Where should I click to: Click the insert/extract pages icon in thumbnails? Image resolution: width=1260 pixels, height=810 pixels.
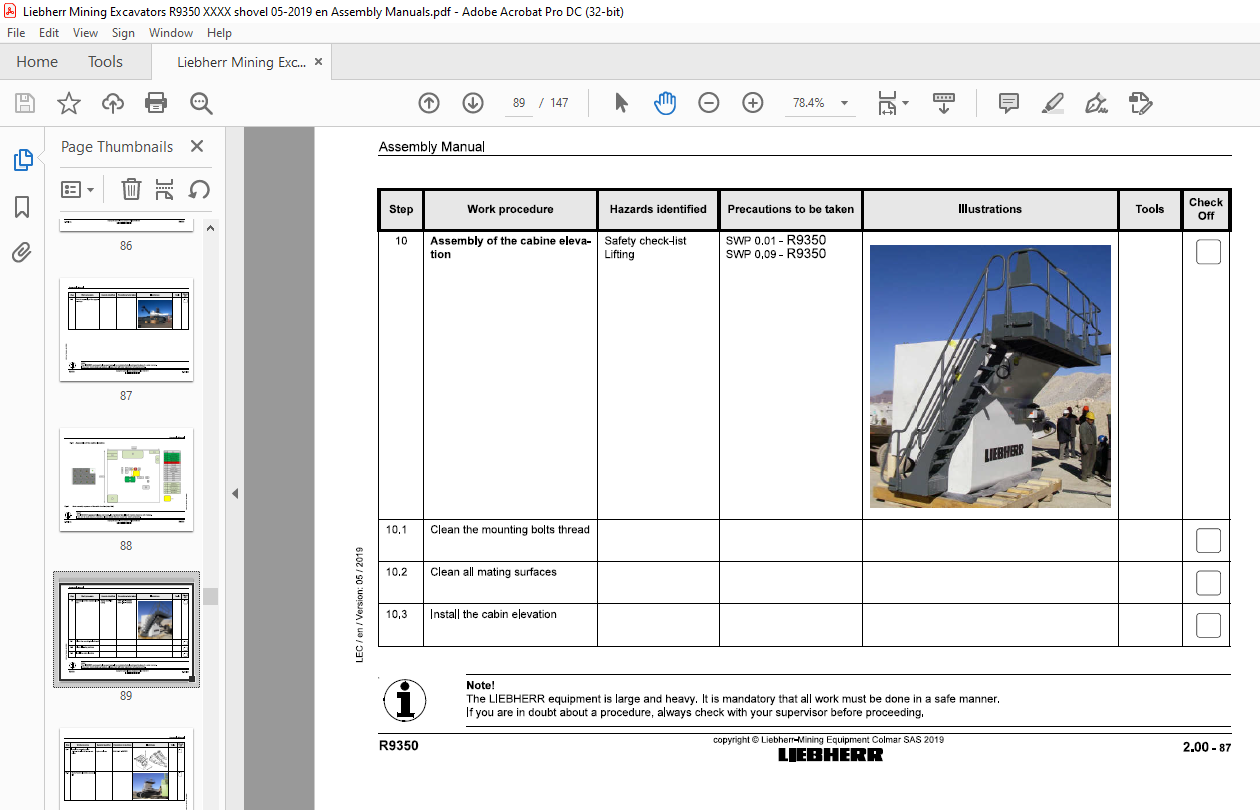[165, 189]
